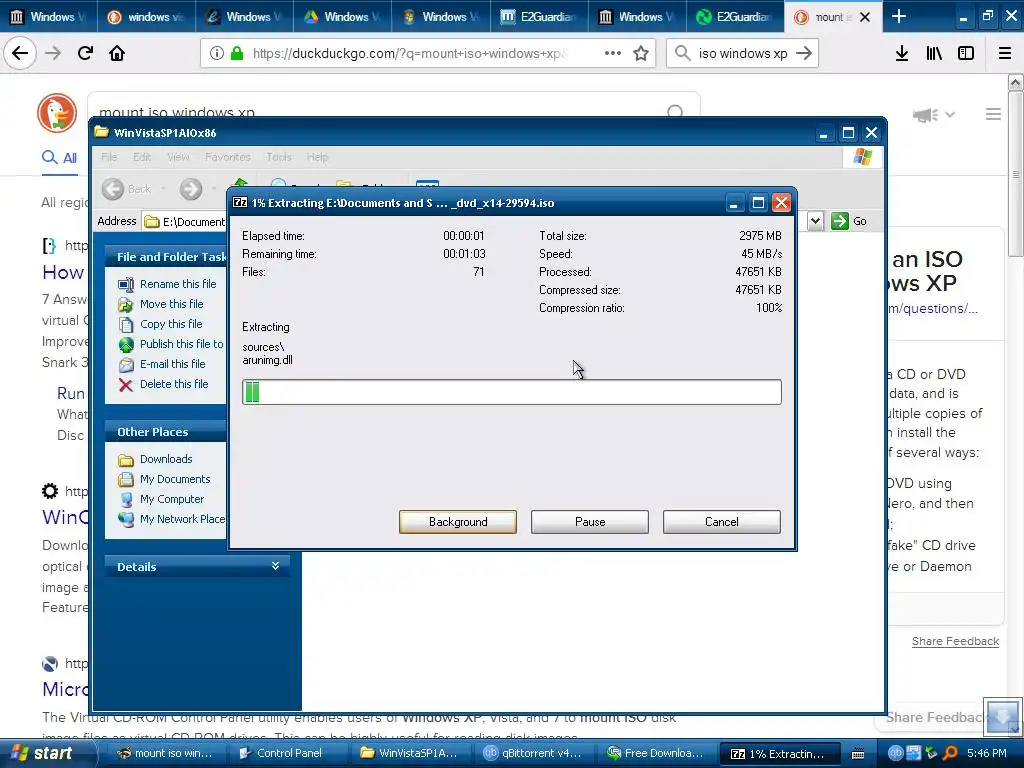Open My Network Places link

[x=182, y=519]
